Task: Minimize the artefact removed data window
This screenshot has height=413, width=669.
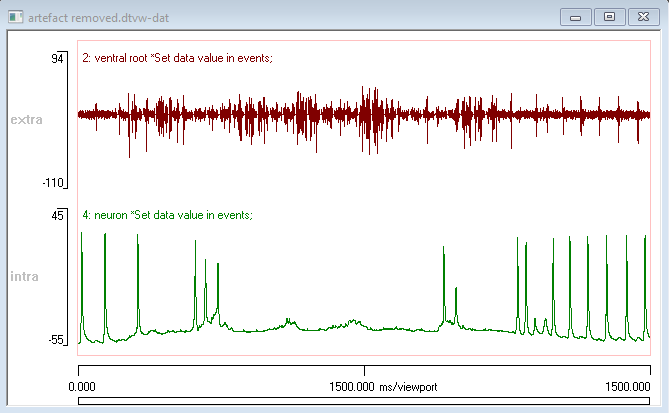Action: point(575,17)
